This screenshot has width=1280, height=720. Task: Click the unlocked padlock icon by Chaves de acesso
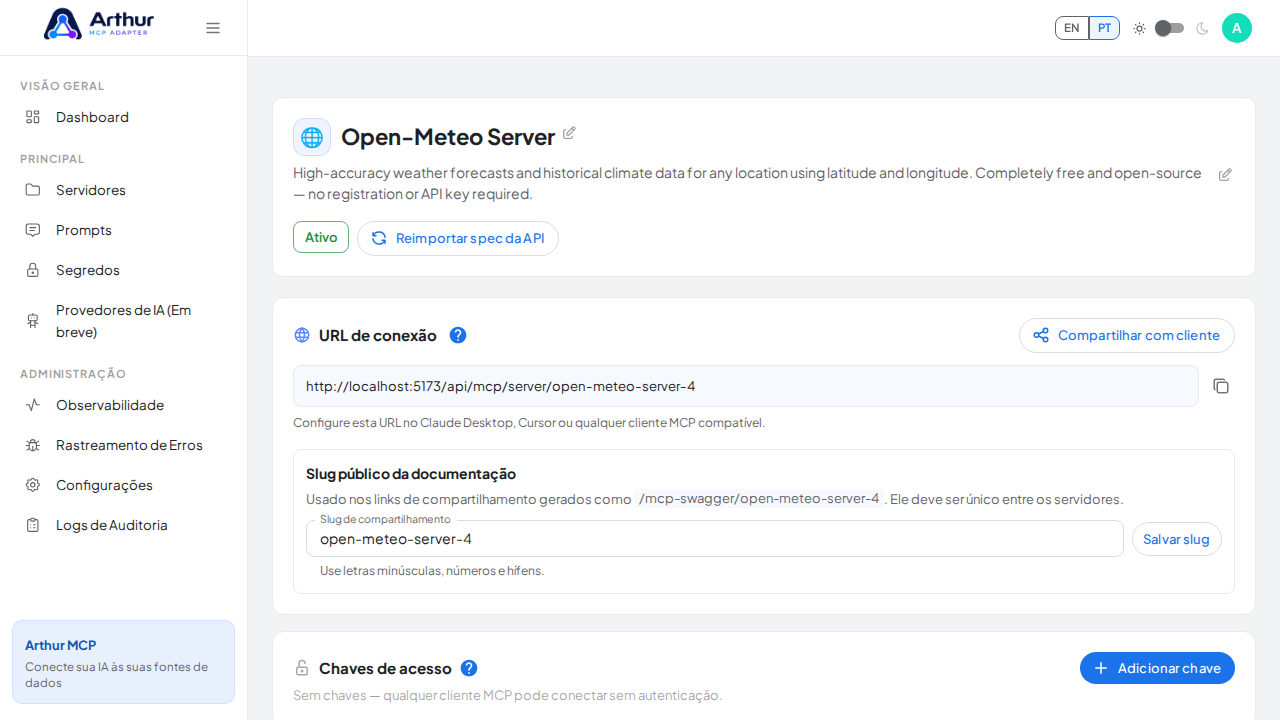[x=302, y=668]
